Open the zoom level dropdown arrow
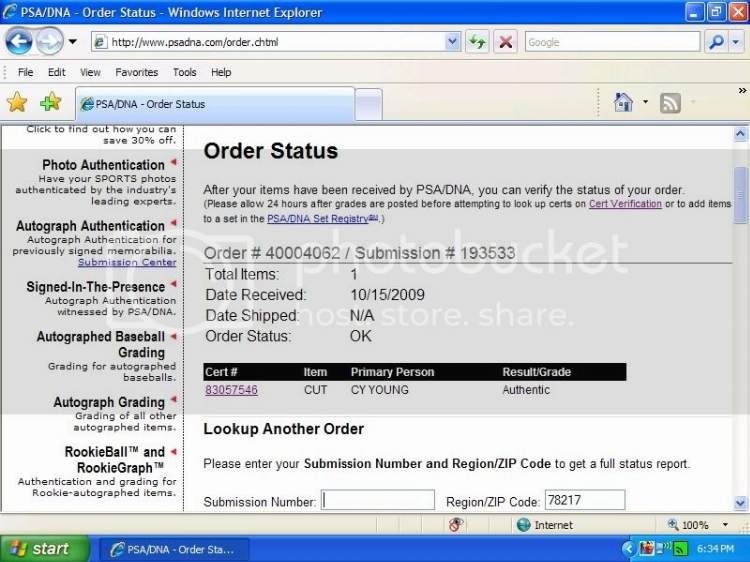The height and width of the screenshot is (562, 750). coord(725,525)
